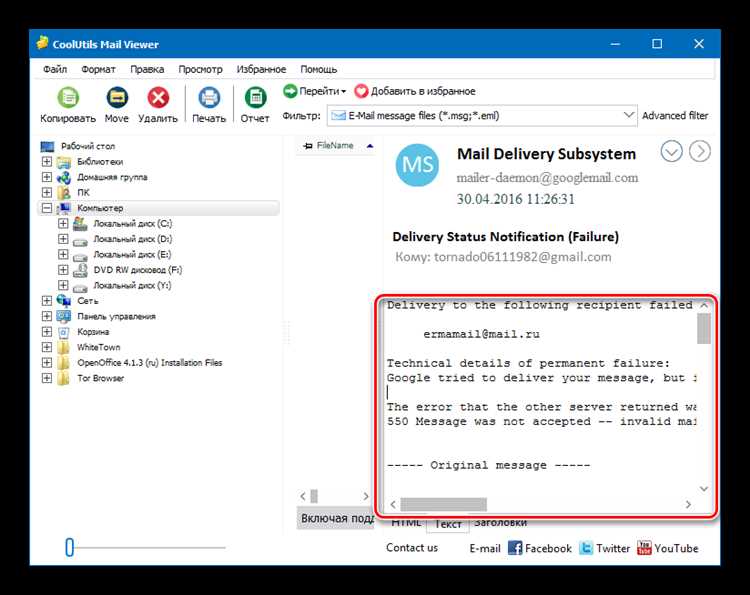
Task: Click the message scroll down arrow
Action: pos(704,488)
